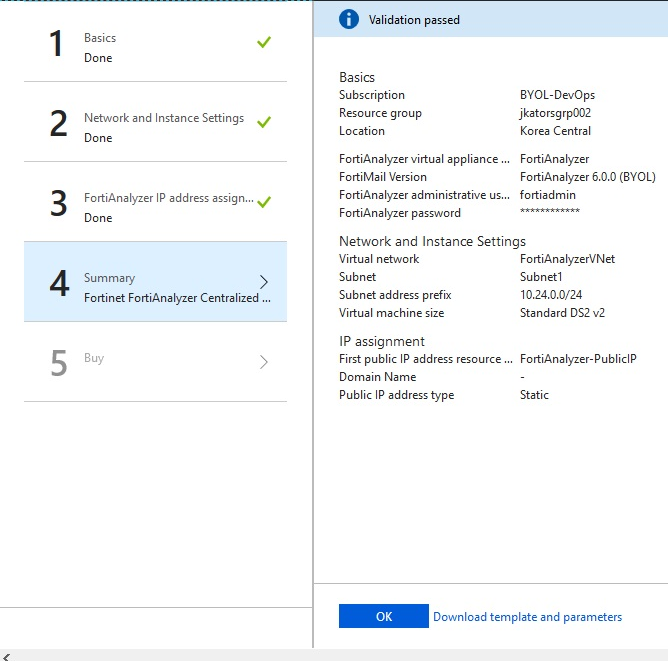Image resolution: width=668 pixels, height=661 pixels.
Task: Click the resource group value jkatorsgrp002
Action: [555, 113]
